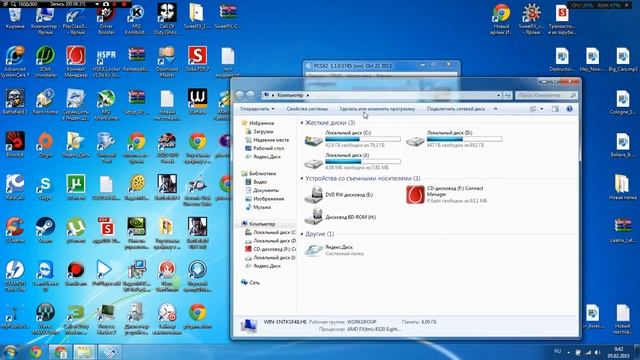
Task: Open Origin desktop shortcut
Action: (x=45, y=145)
